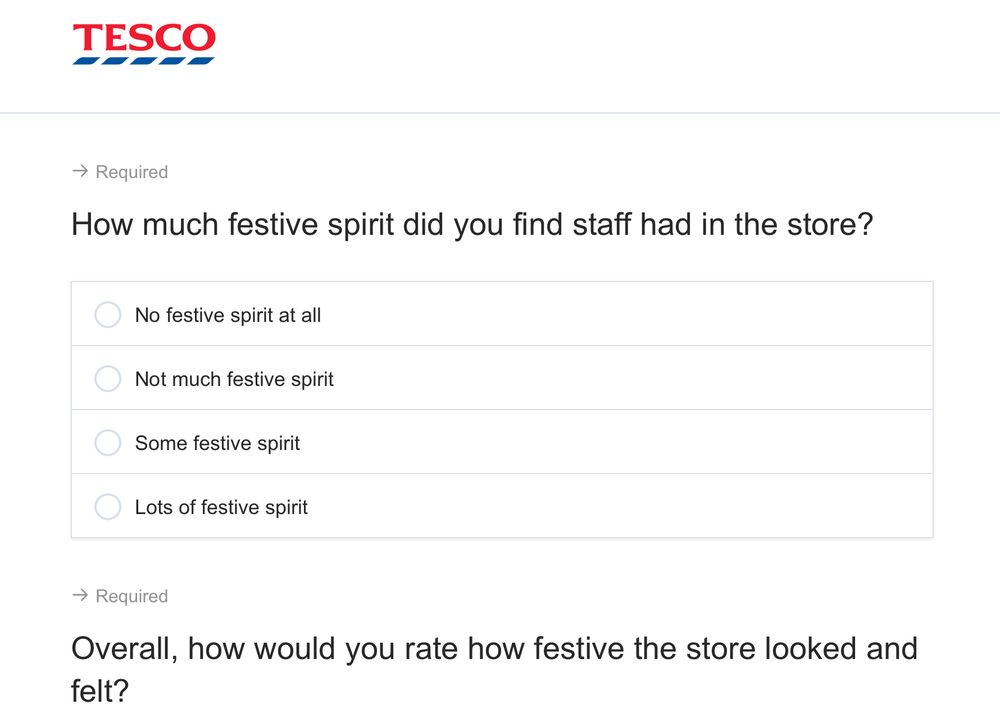Image resolution: width=1000 pixels, height=727 pixels.
Task: Select the 'No festive spirit at all' radio circle
Action: point(108,314)
